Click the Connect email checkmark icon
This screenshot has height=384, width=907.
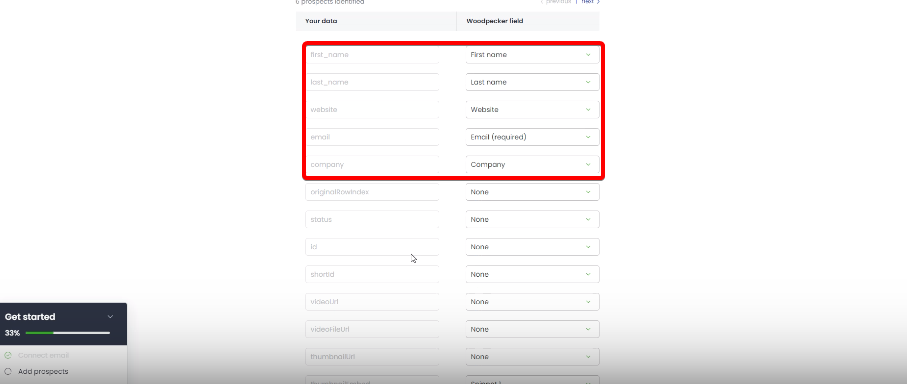click(8, 356)
